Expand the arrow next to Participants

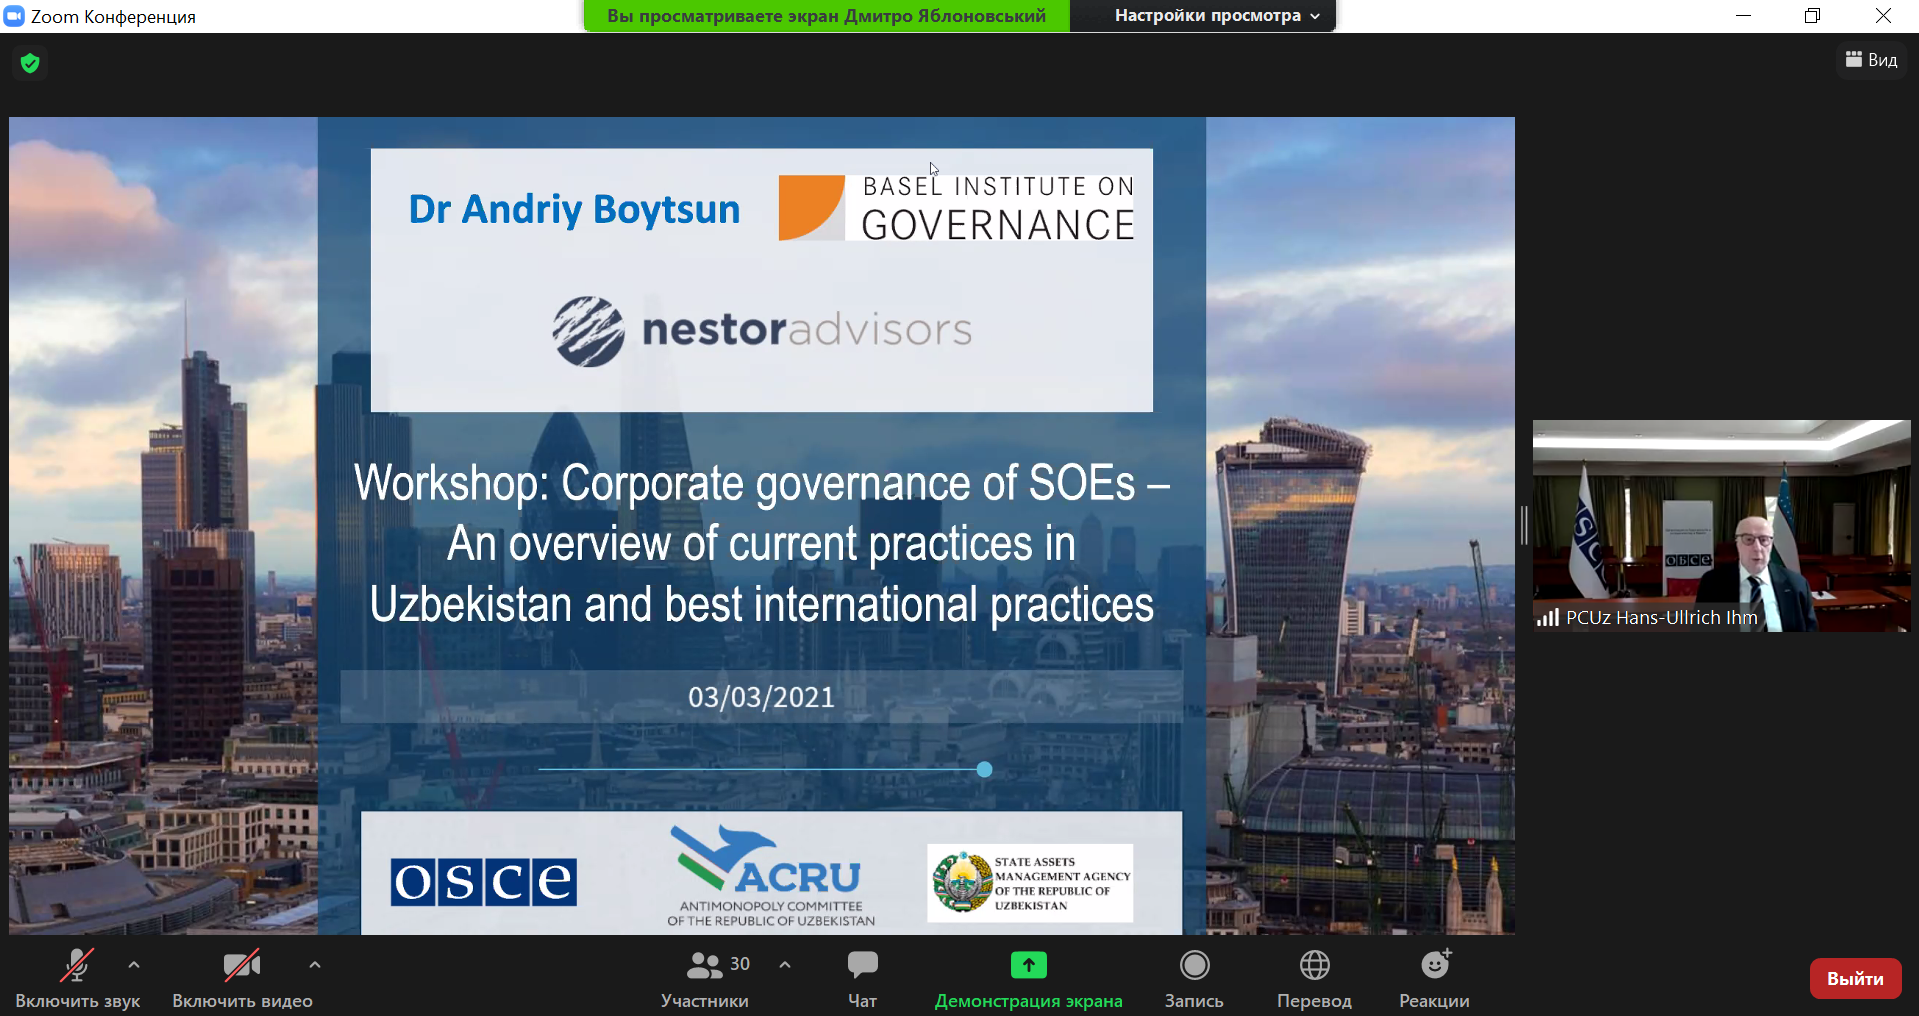tap(785, 965)
